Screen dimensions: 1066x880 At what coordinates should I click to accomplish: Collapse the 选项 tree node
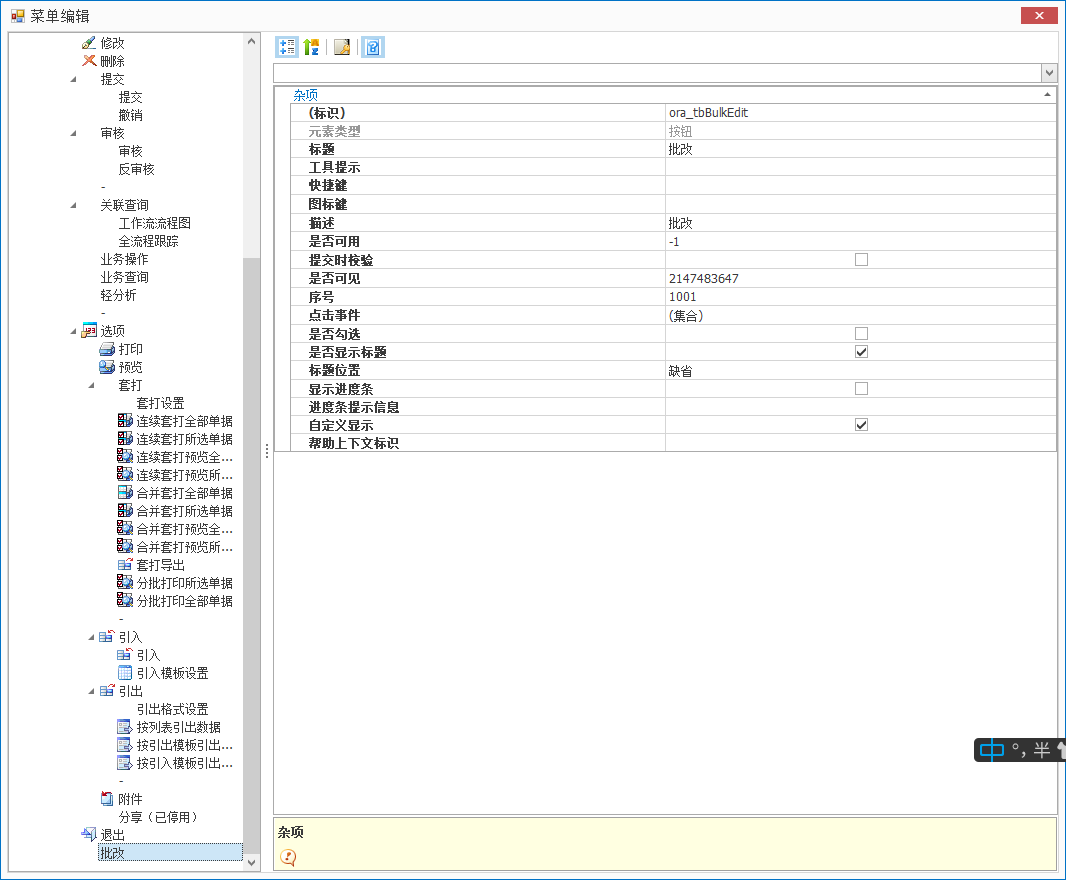[73, 332]
